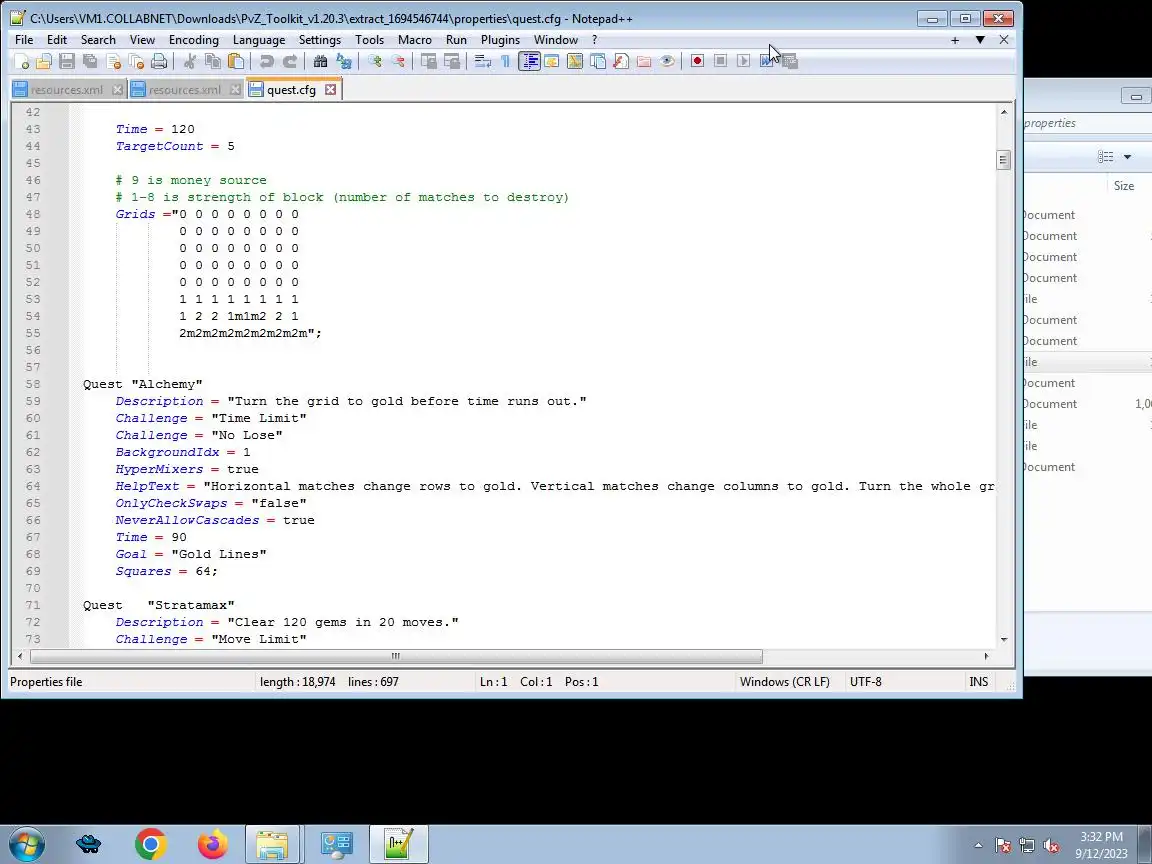
Task: Open Chrome from the taskbar
Action: click(x=151, y=844)
